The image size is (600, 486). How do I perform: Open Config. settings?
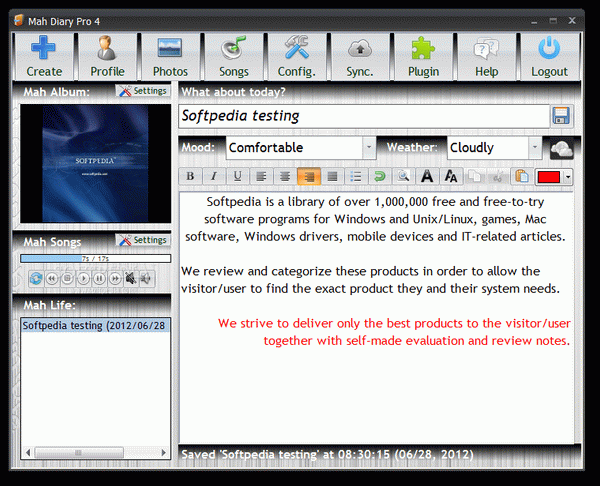297,56
